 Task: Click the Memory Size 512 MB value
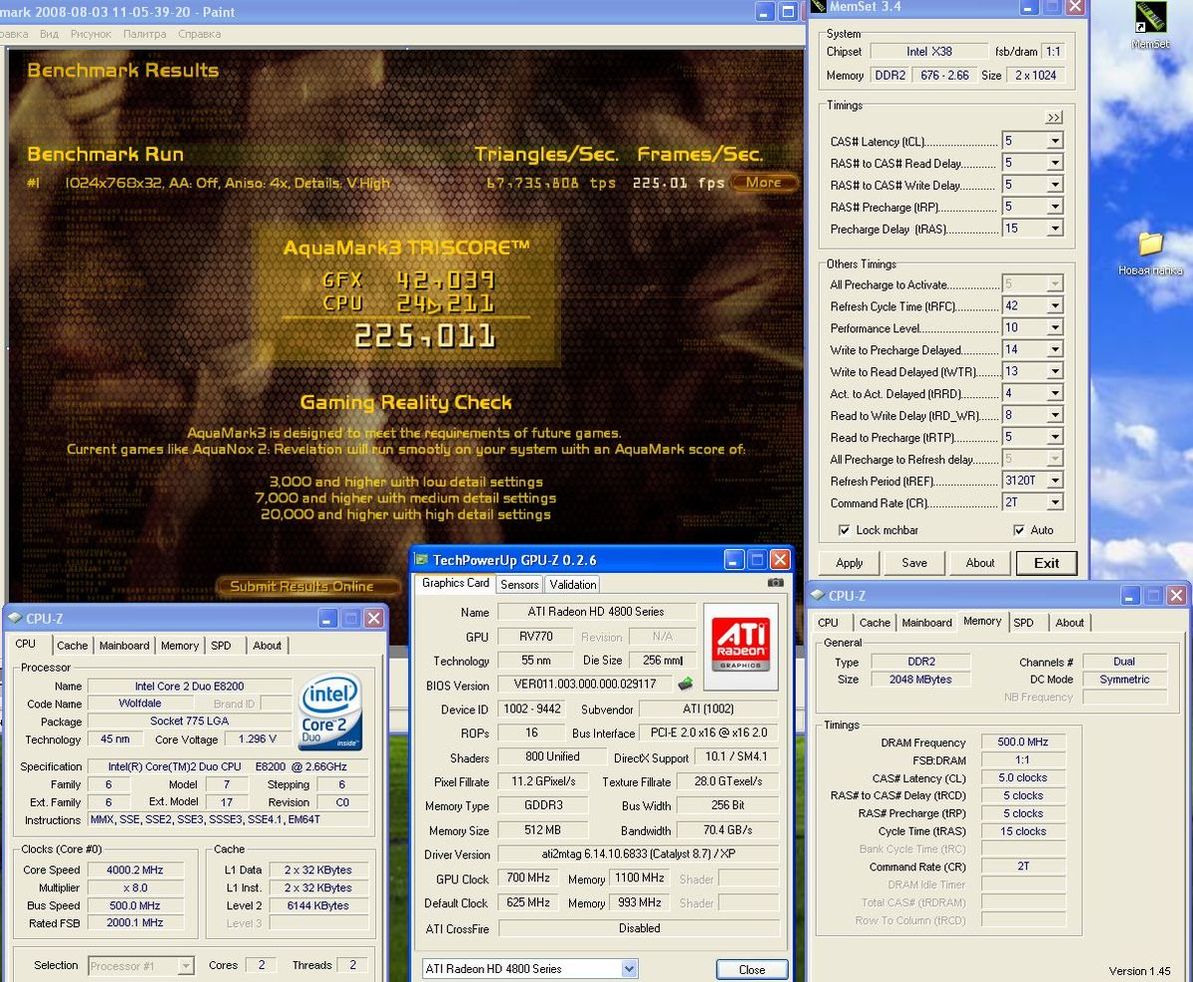[542, 830]
